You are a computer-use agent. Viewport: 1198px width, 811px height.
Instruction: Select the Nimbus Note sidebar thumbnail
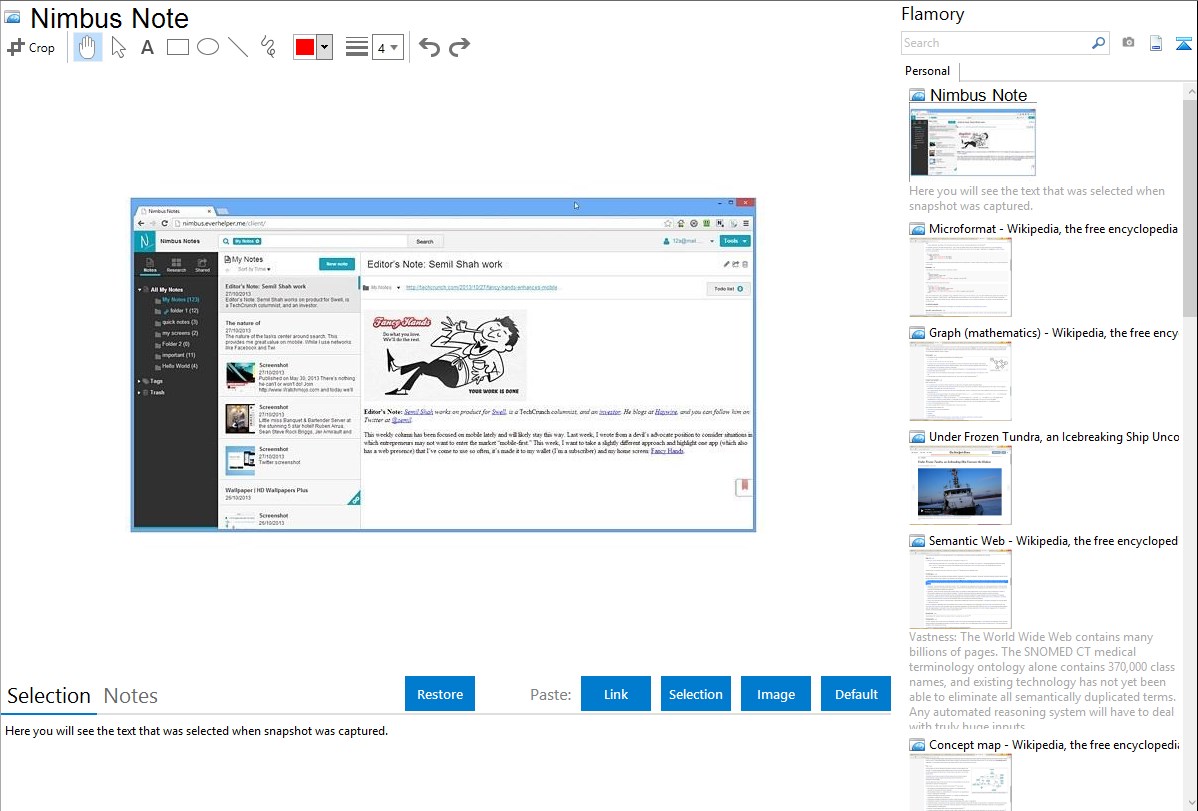click(973, 143)
